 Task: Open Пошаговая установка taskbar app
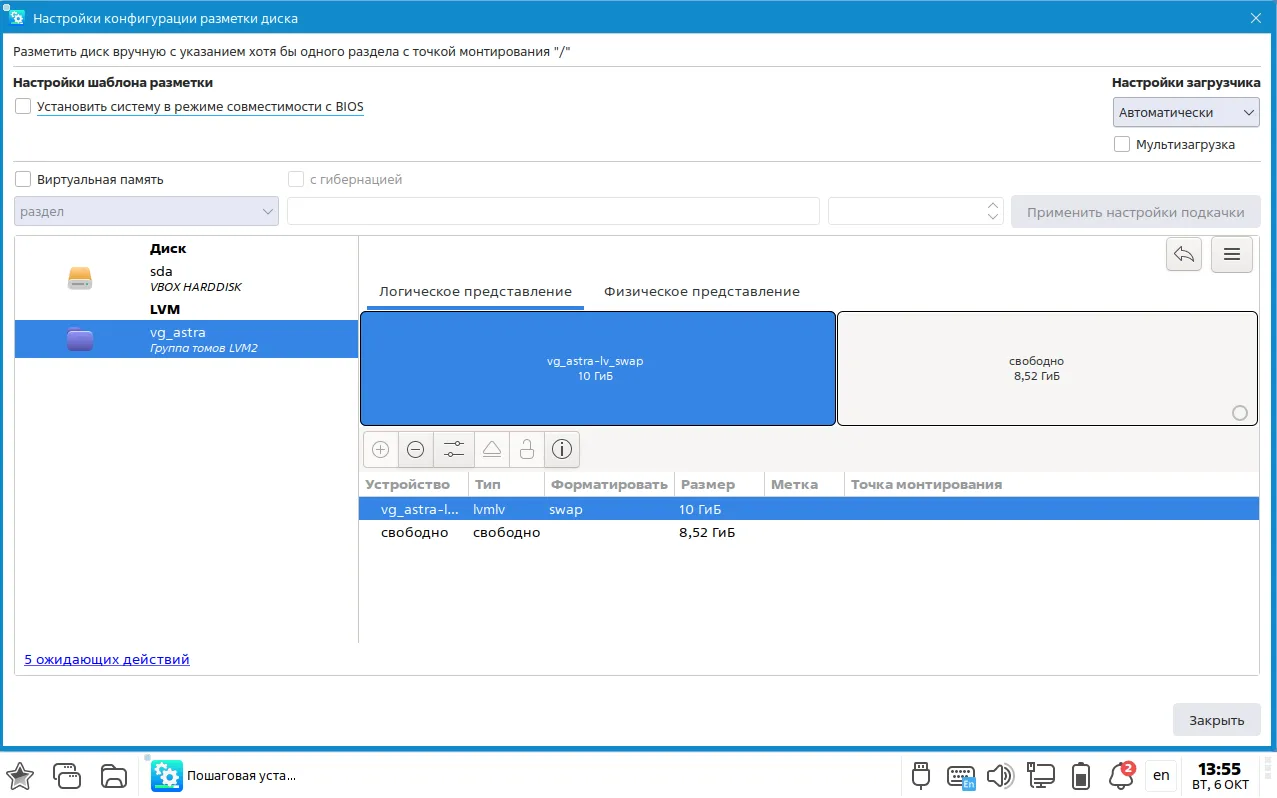225,775
